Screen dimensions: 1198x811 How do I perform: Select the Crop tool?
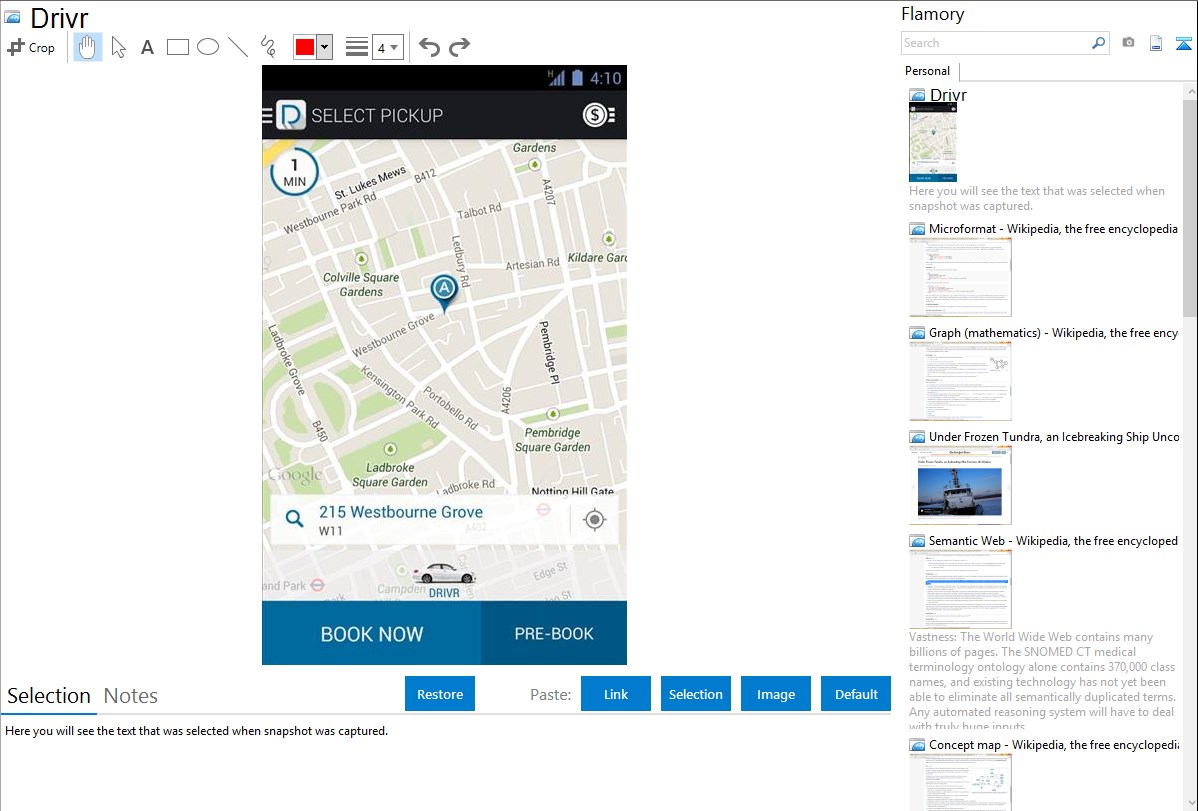pos(31,47)
